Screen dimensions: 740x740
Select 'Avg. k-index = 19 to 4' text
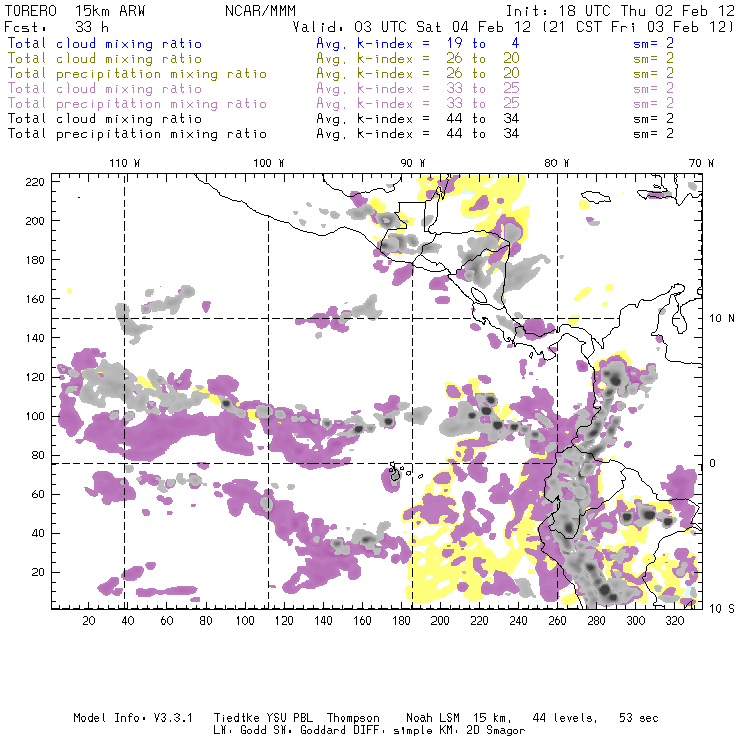point(418,43)
